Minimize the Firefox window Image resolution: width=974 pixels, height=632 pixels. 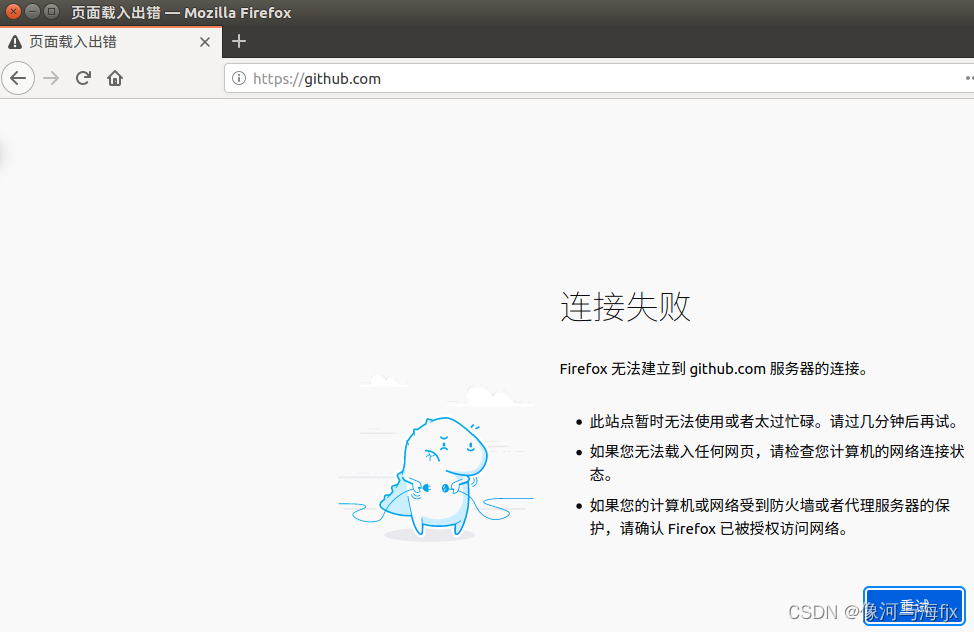(32, 12)
